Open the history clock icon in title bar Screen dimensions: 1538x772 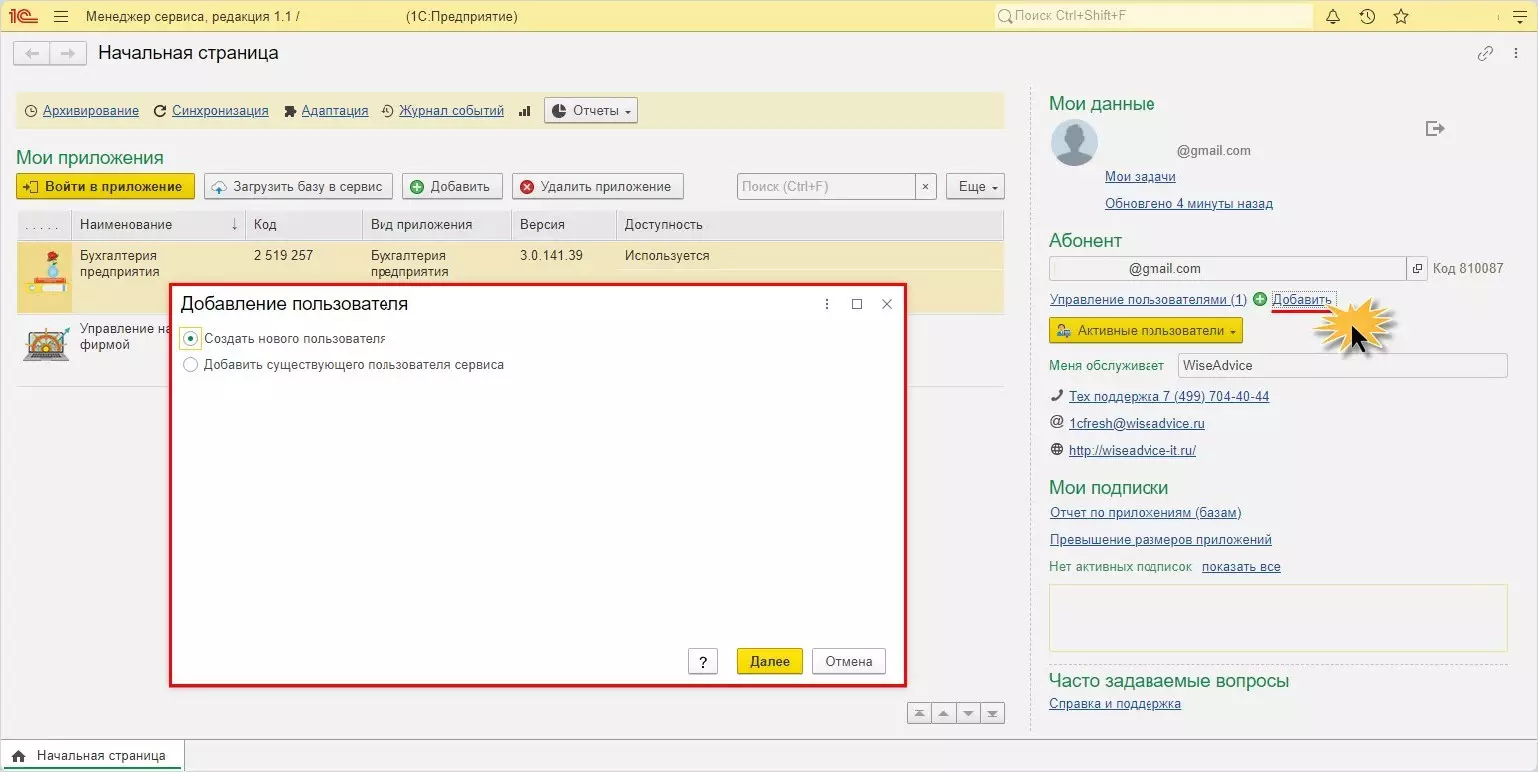[x=1367, y=17]
